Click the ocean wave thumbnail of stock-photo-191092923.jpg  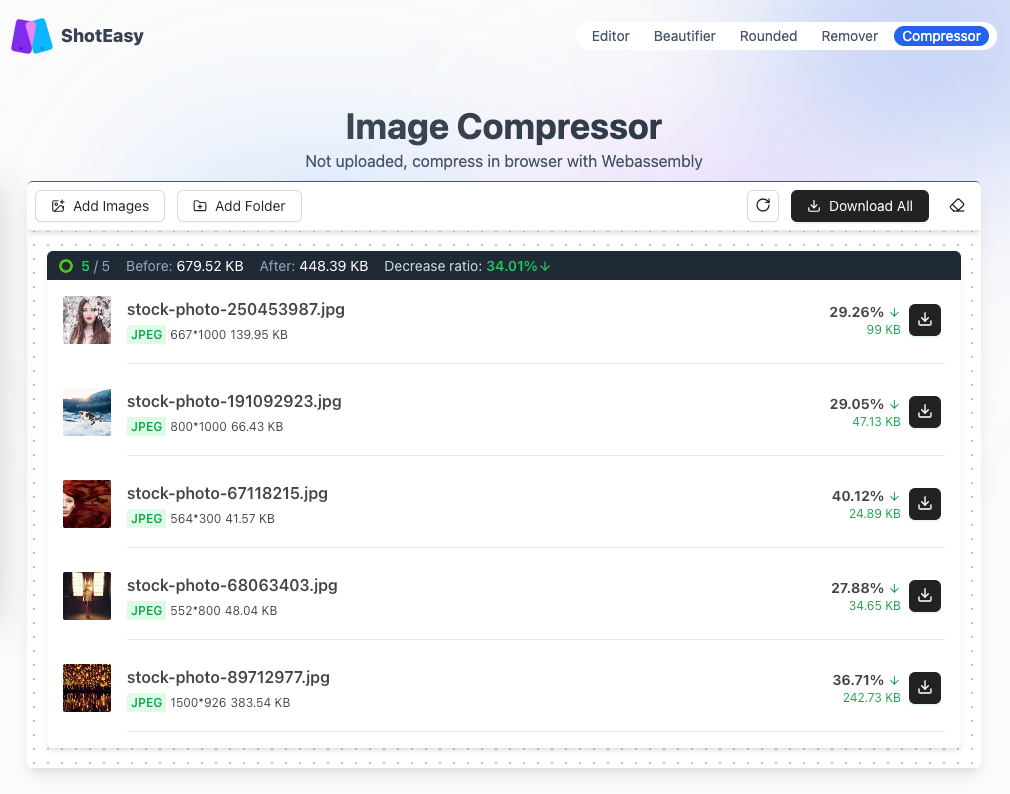(87, 412)
